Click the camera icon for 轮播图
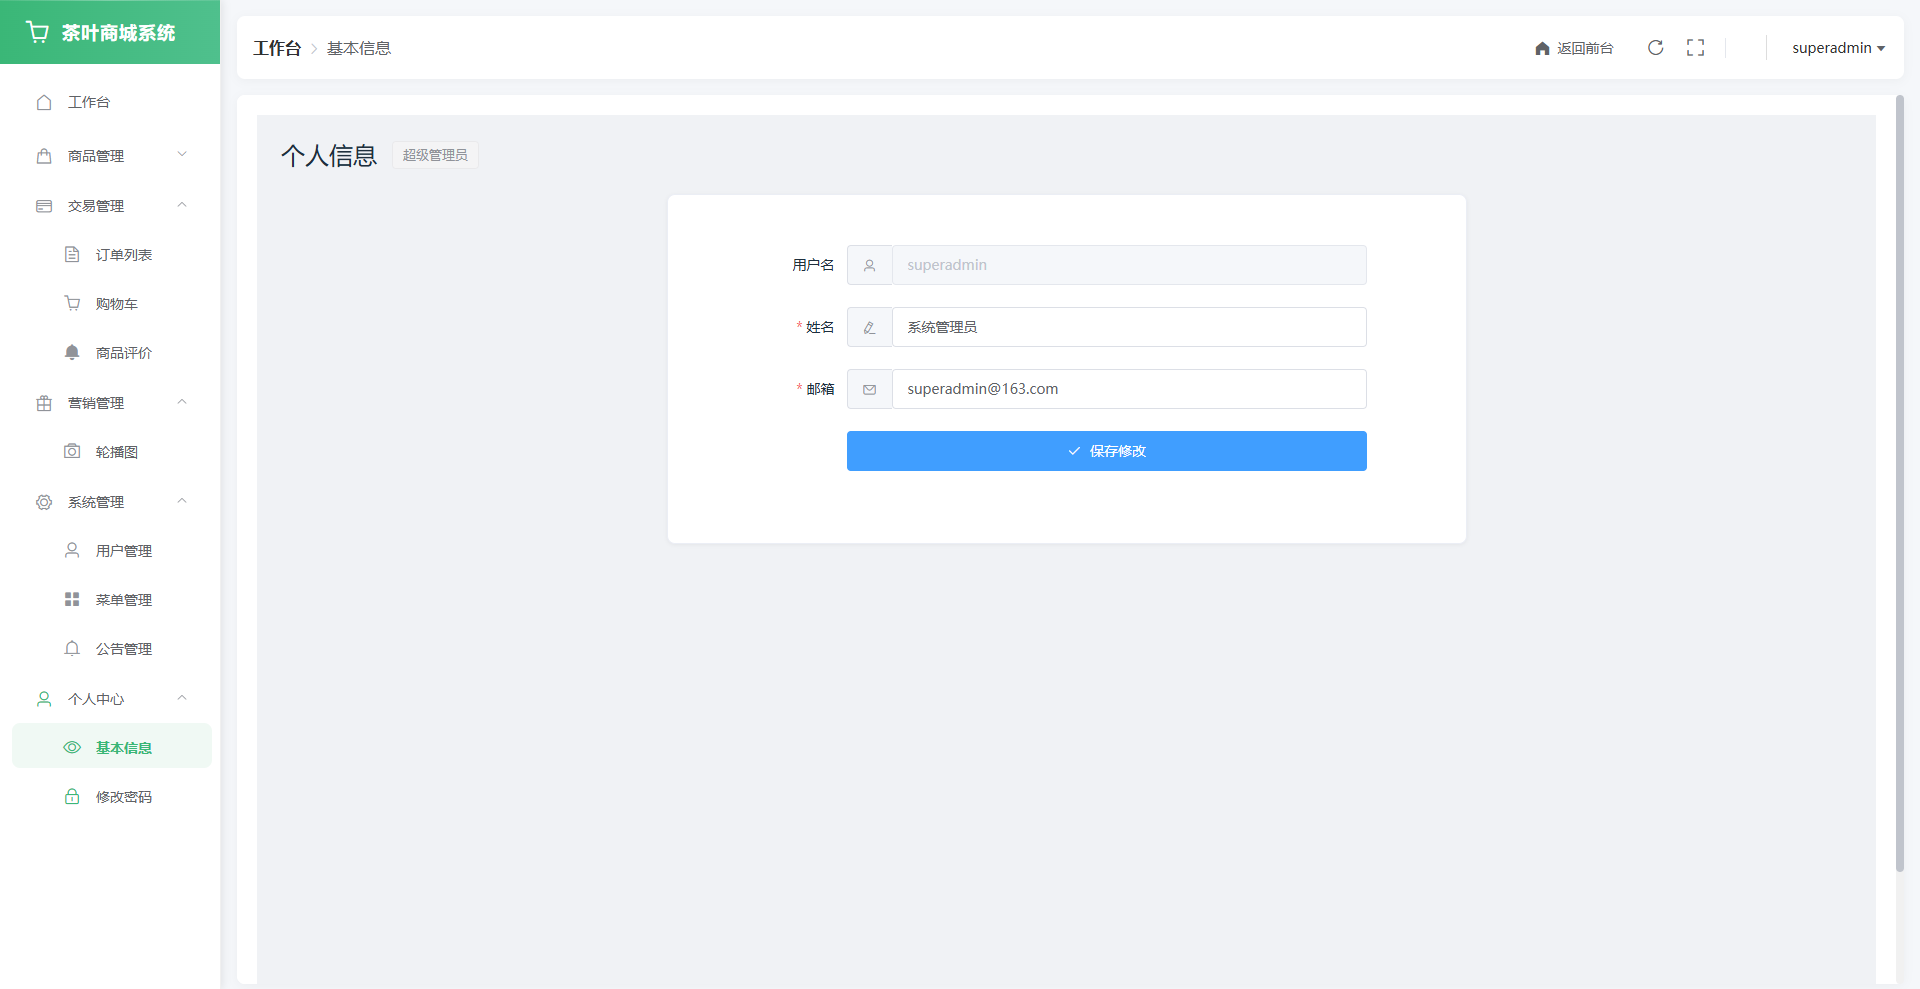Viewport: 1920px width, 989px height. [72, 452]
